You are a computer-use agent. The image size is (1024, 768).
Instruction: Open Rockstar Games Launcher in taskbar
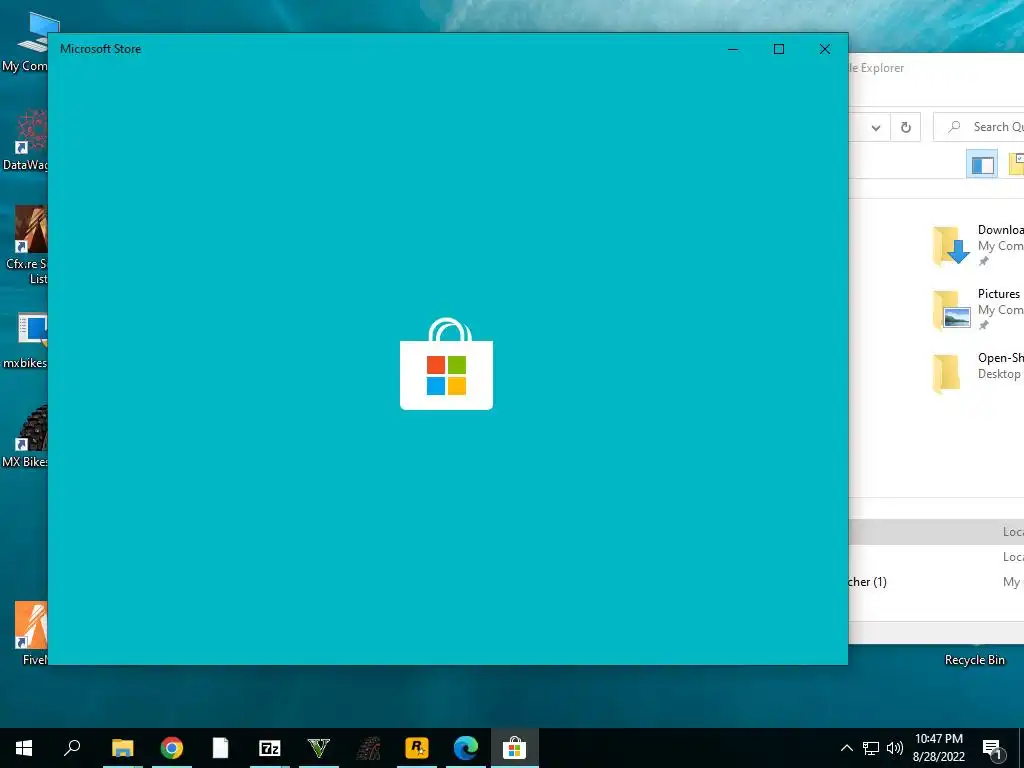tap(417, 748)
